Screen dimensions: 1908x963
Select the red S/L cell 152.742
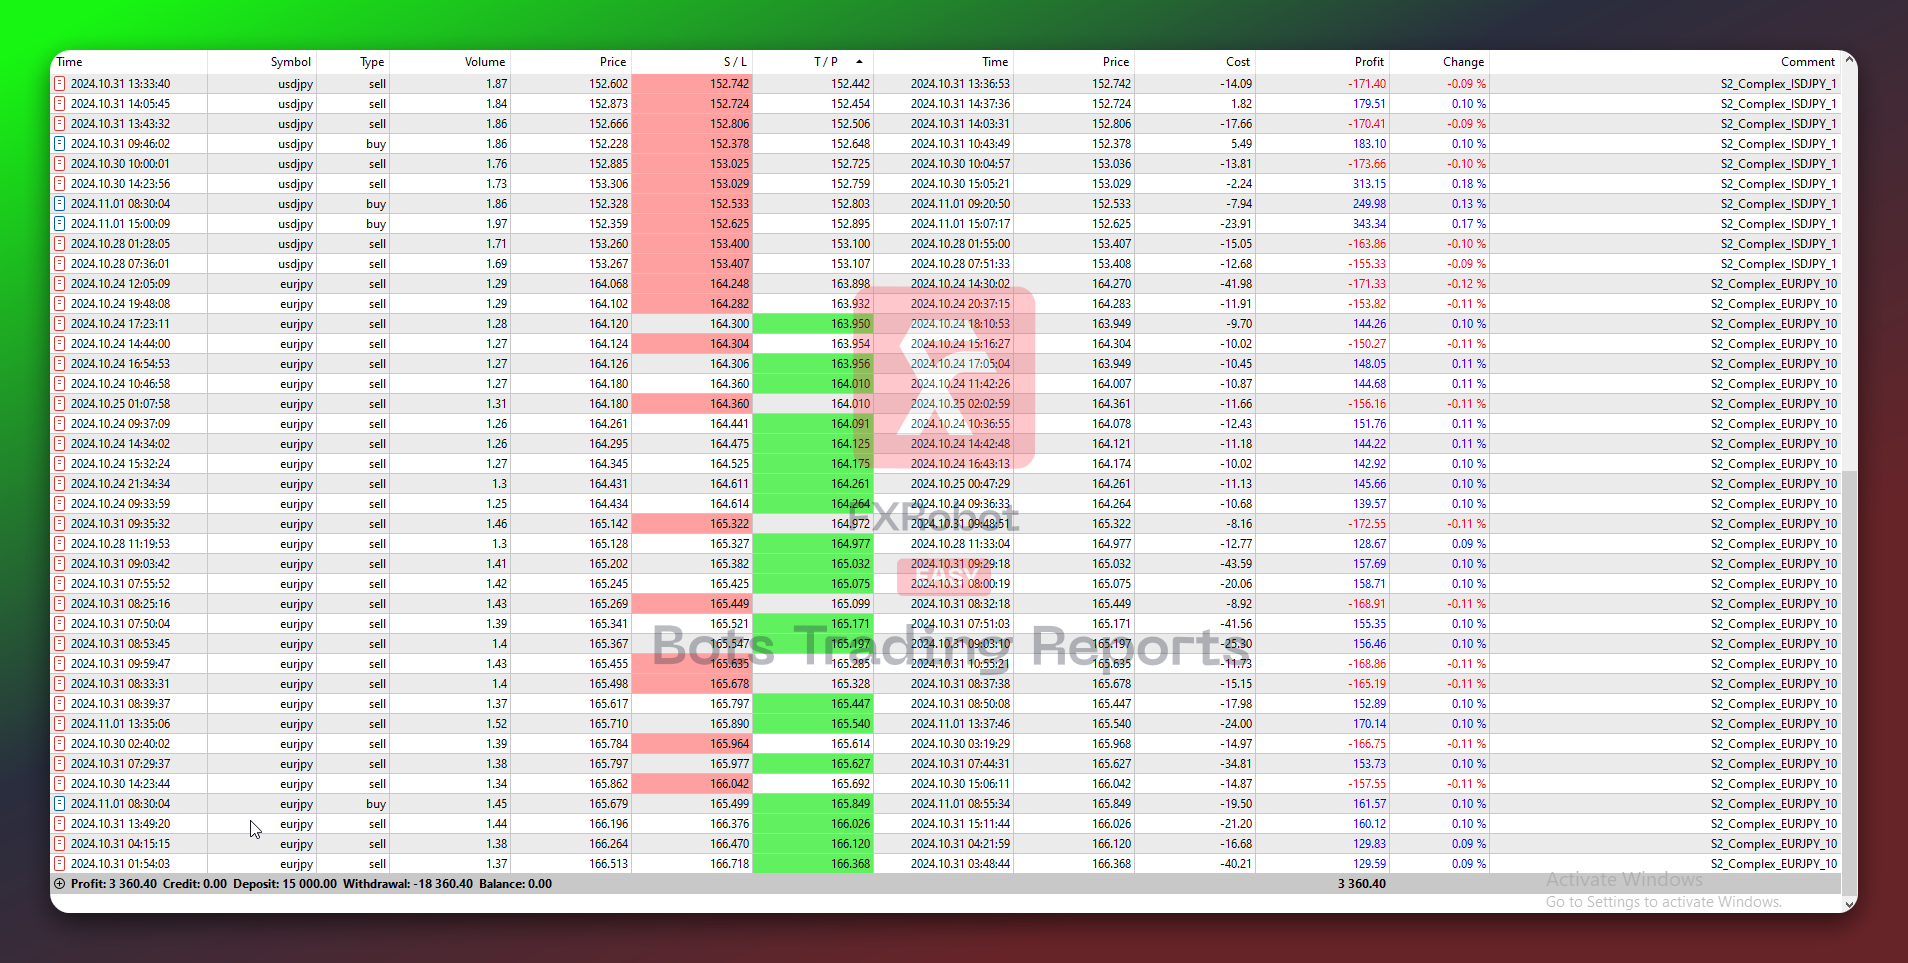[x=692, y=84]
